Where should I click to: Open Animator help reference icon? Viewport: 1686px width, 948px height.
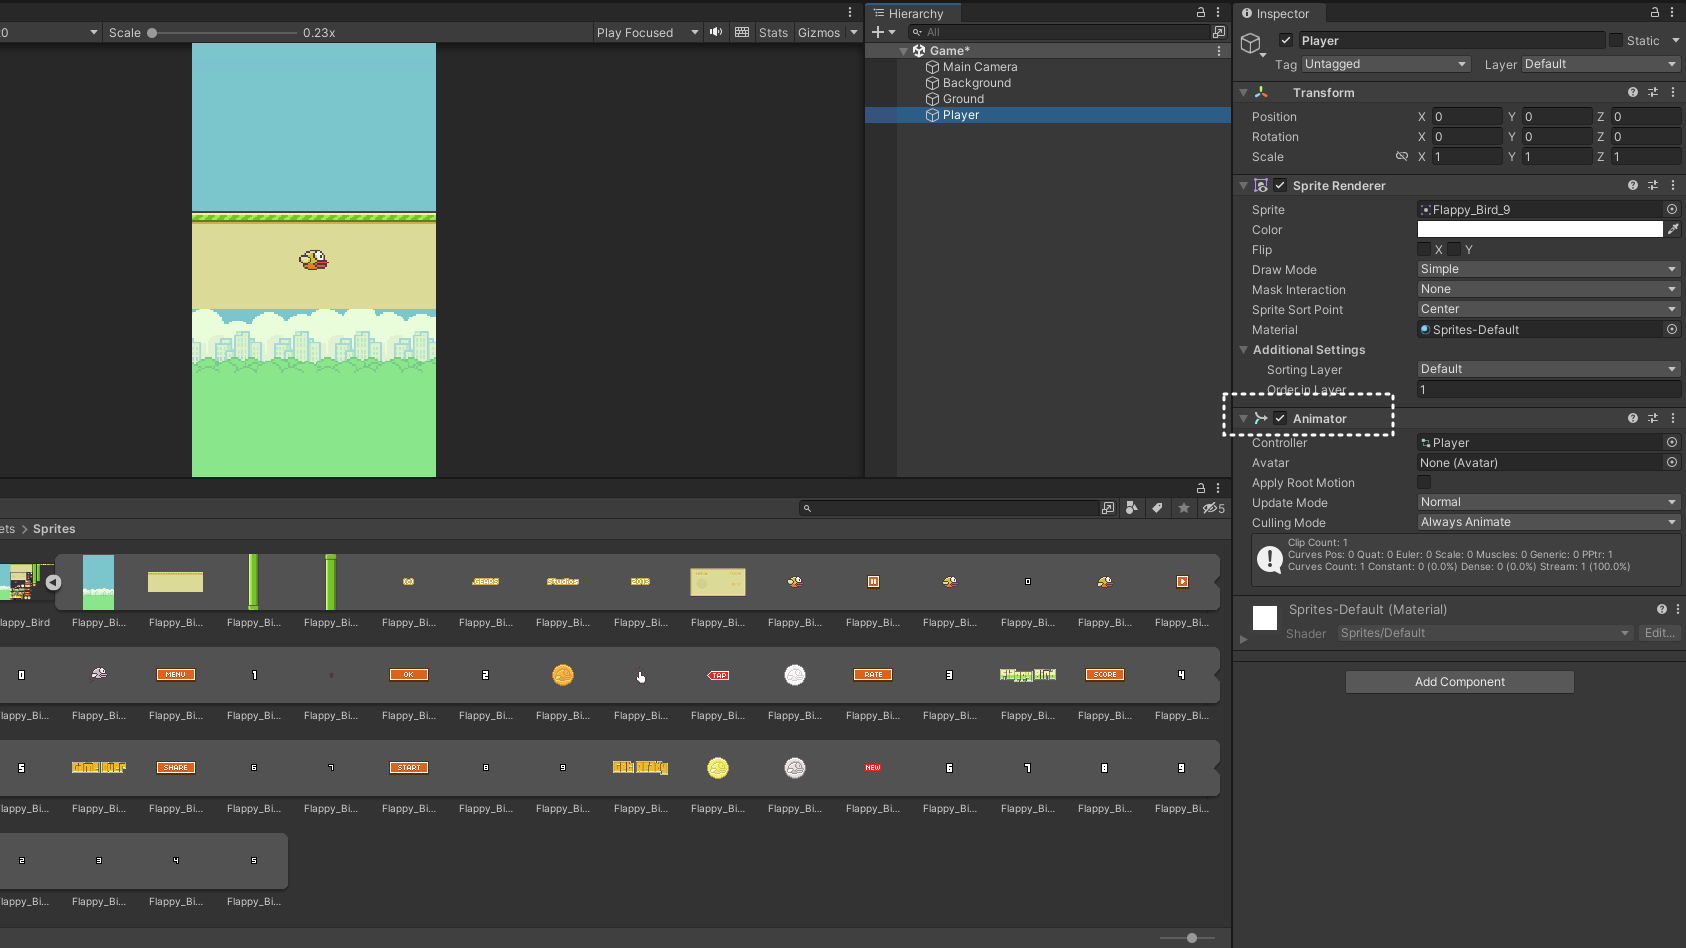click(1633, 418)
